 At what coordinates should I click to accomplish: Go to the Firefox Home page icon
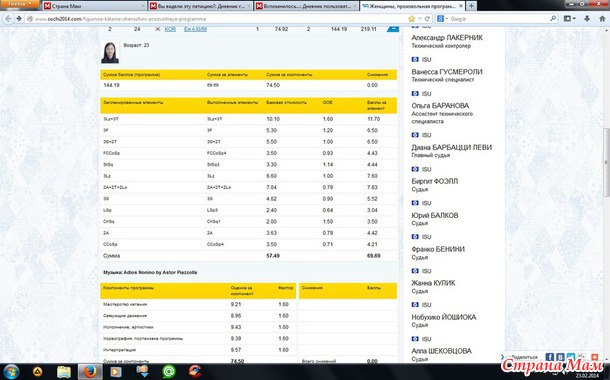point(602,19)
